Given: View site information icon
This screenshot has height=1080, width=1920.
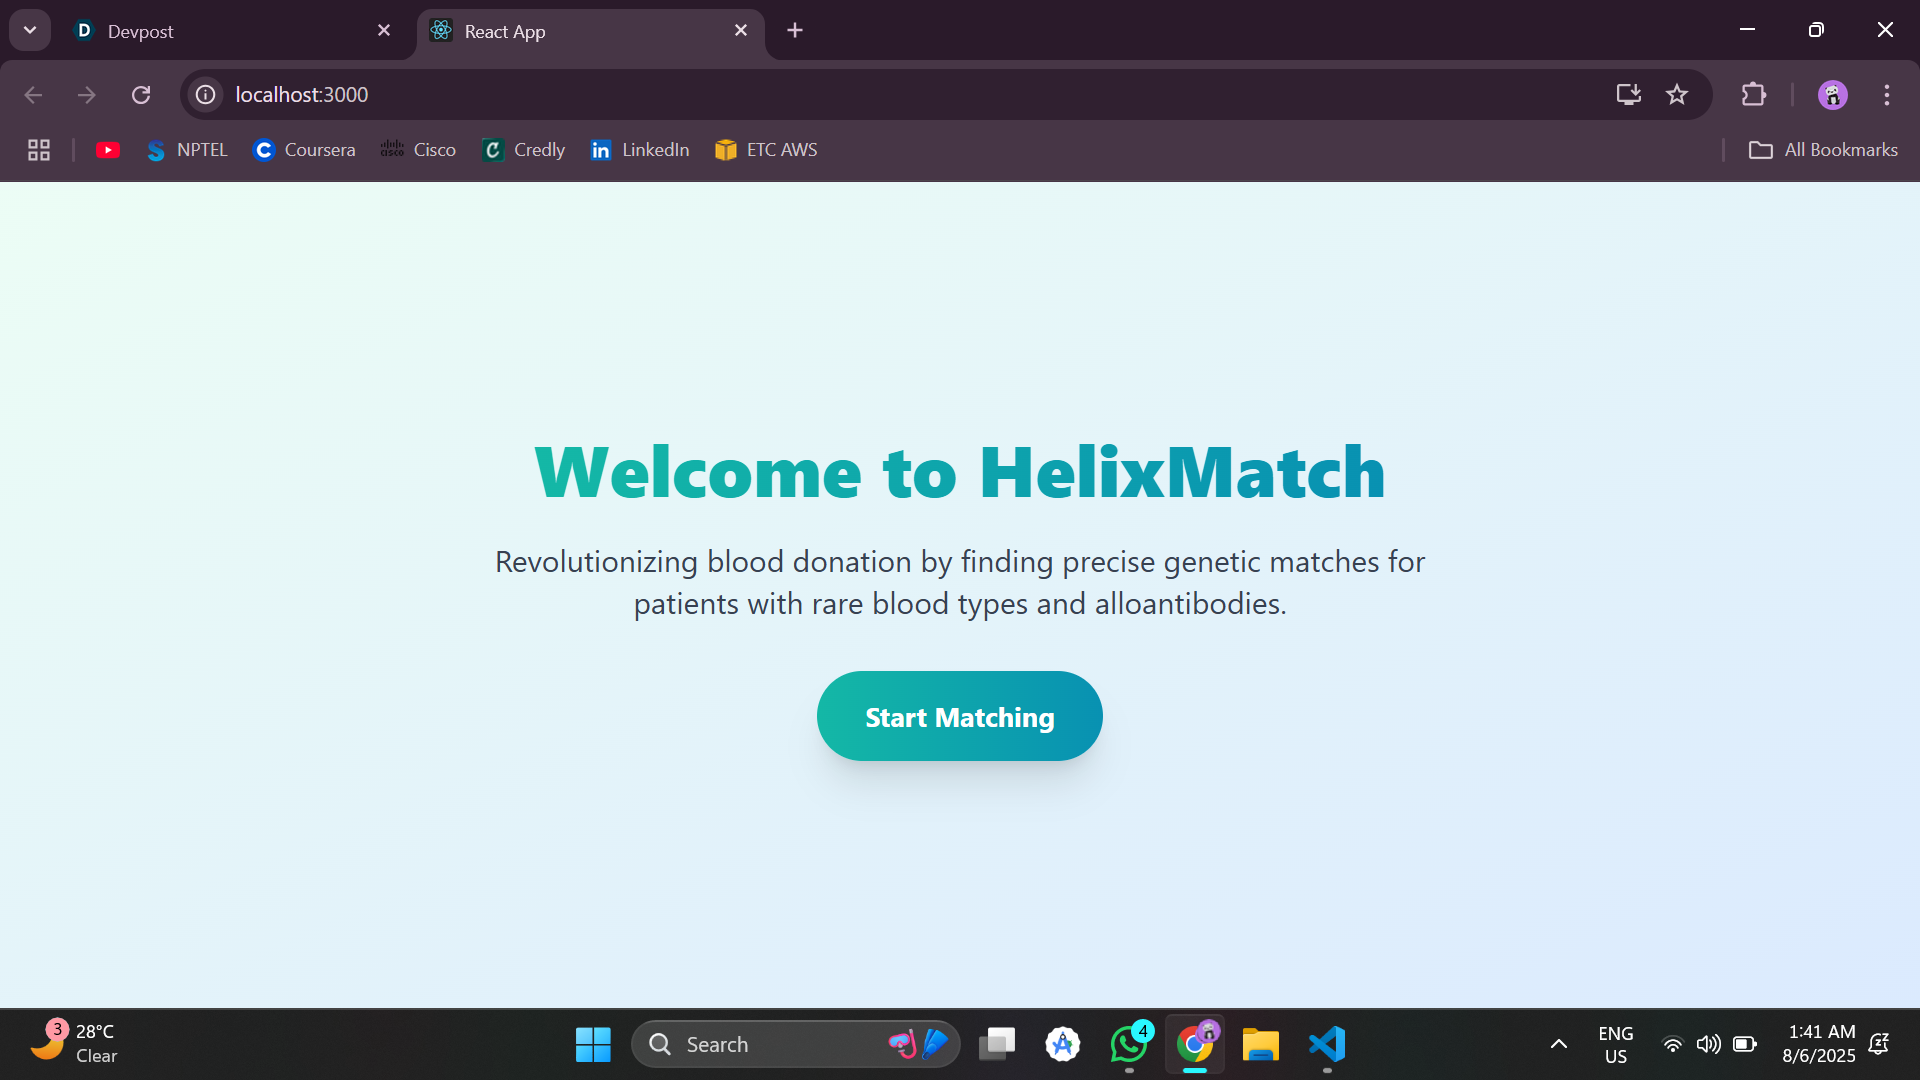Looking at the screenshot, I should point(205,94).
